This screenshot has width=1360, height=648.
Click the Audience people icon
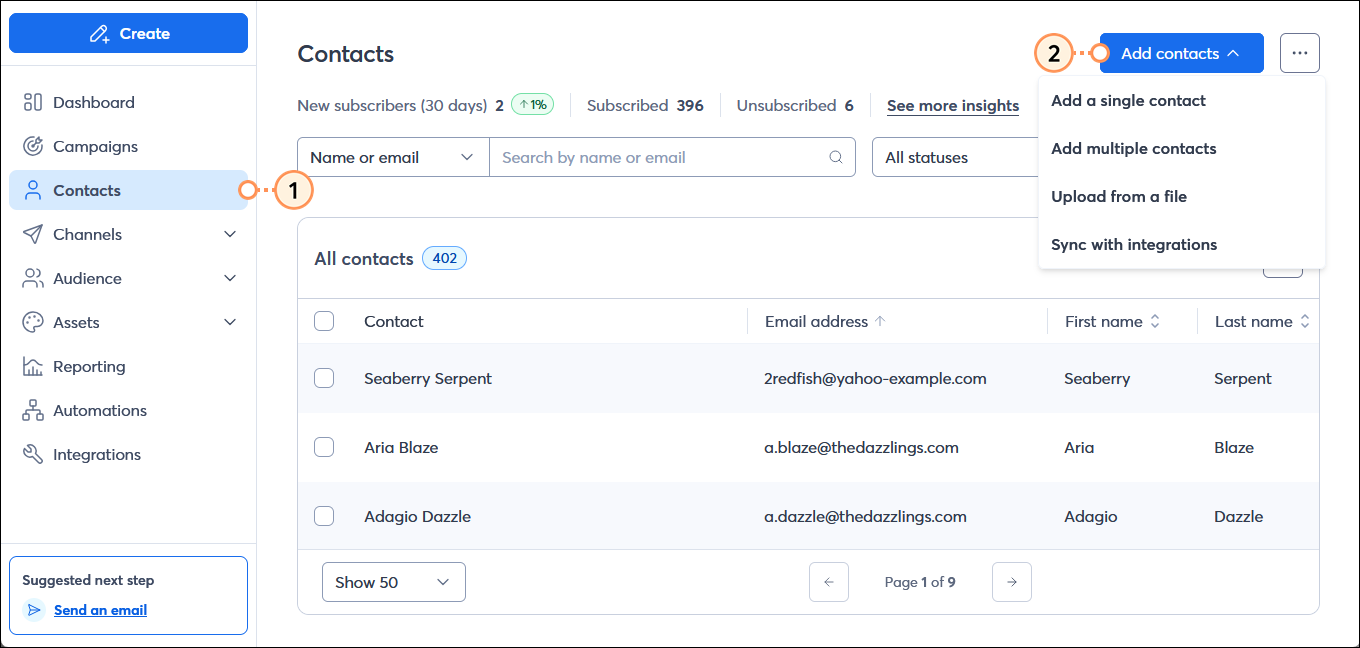click(x=33, y=278)
